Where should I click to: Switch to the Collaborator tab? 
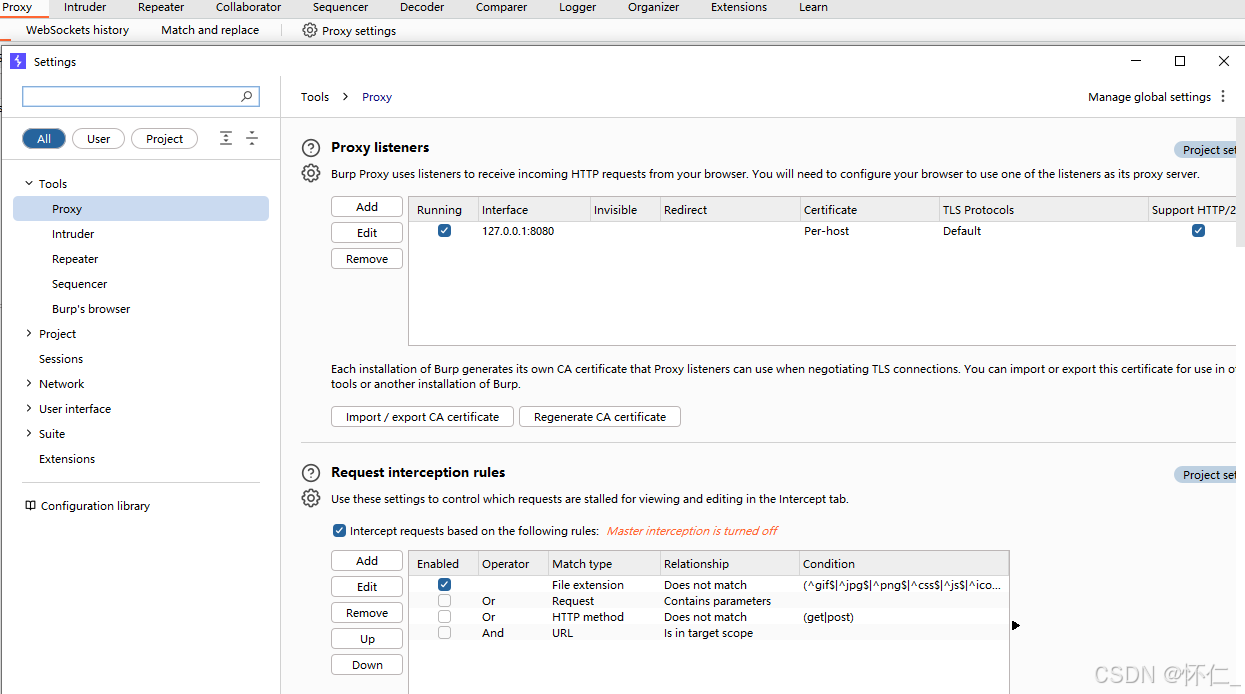[x=248, y=7]
